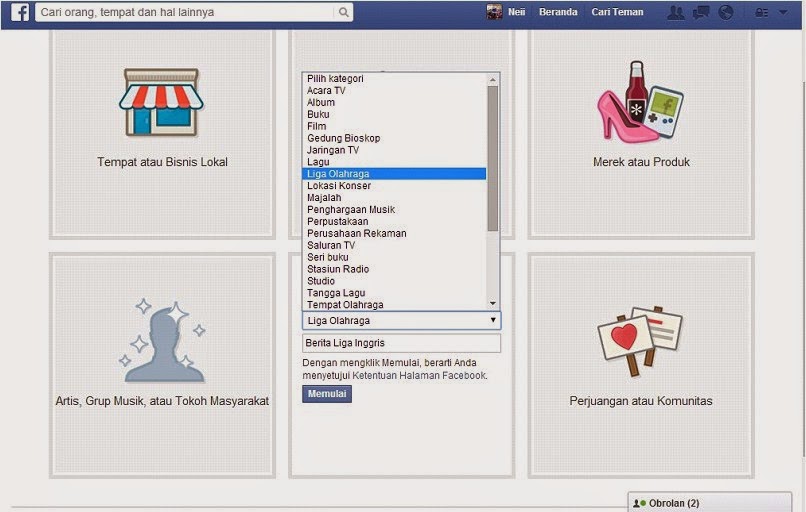Click the Berita Liga Inggris name field
The image size is (806, 512).
tap(401, 343)
